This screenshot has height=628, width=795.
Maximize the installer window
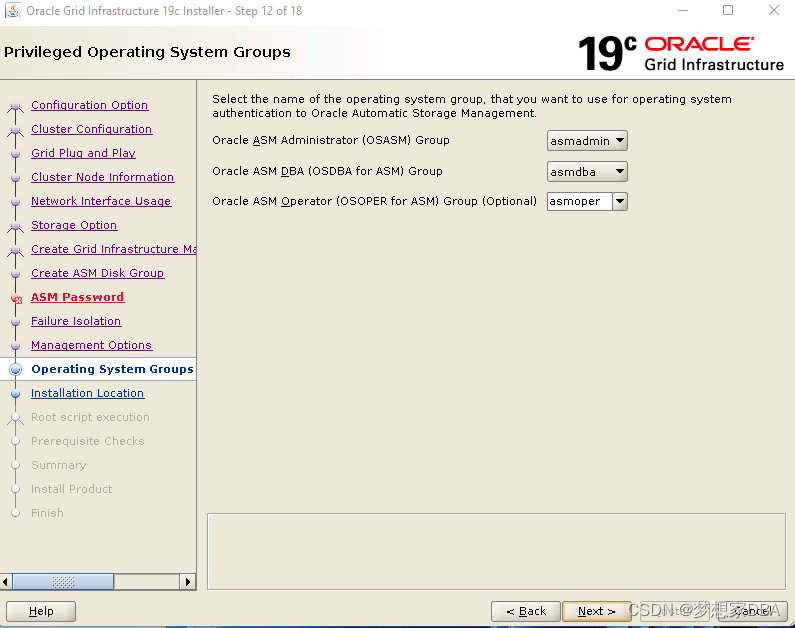tap(728, 10)
